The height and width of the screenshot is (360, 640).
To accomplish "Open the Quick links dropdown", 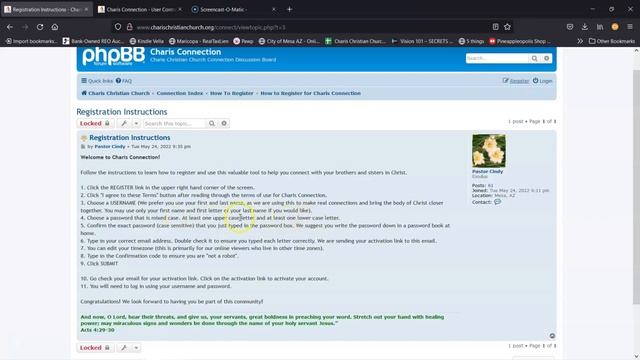I will tap(97, 81).
